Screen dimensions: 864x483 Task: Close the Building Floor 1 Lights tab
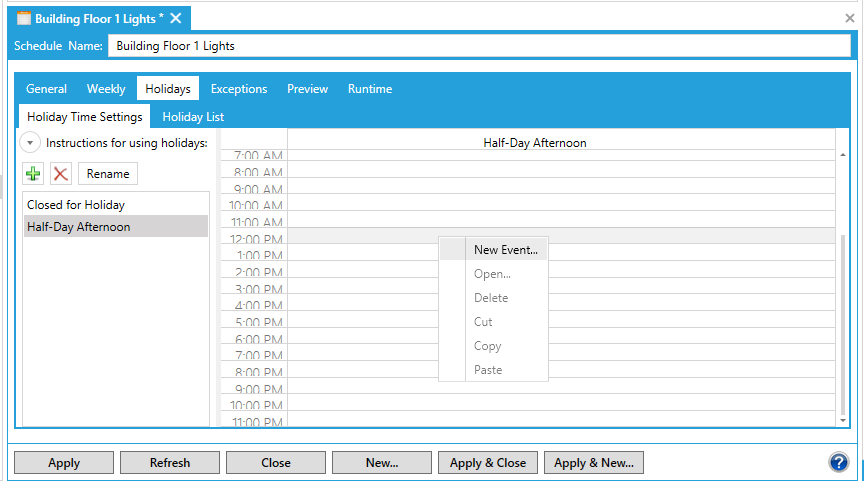176,19
